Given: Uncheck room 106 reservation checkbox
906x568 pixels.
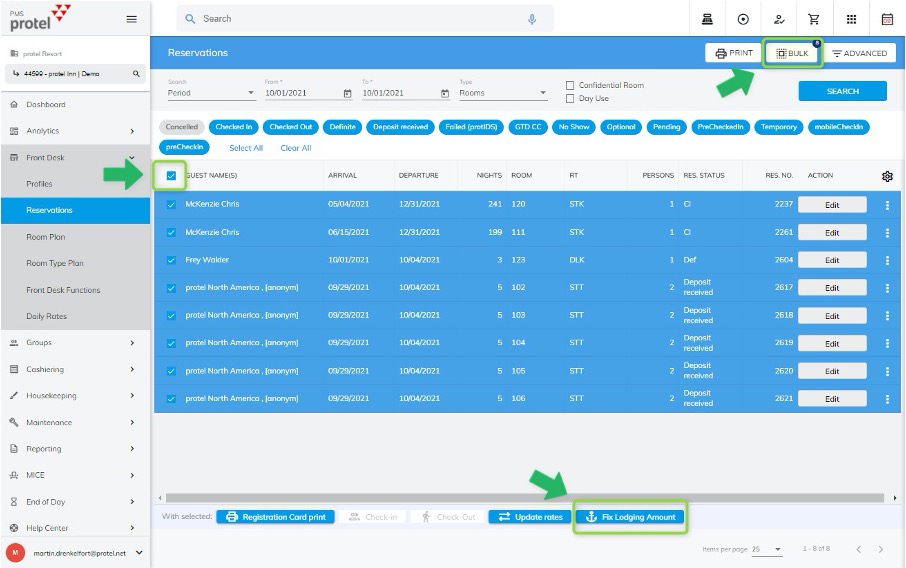Looking at the screenshot, I should (171, 399).
